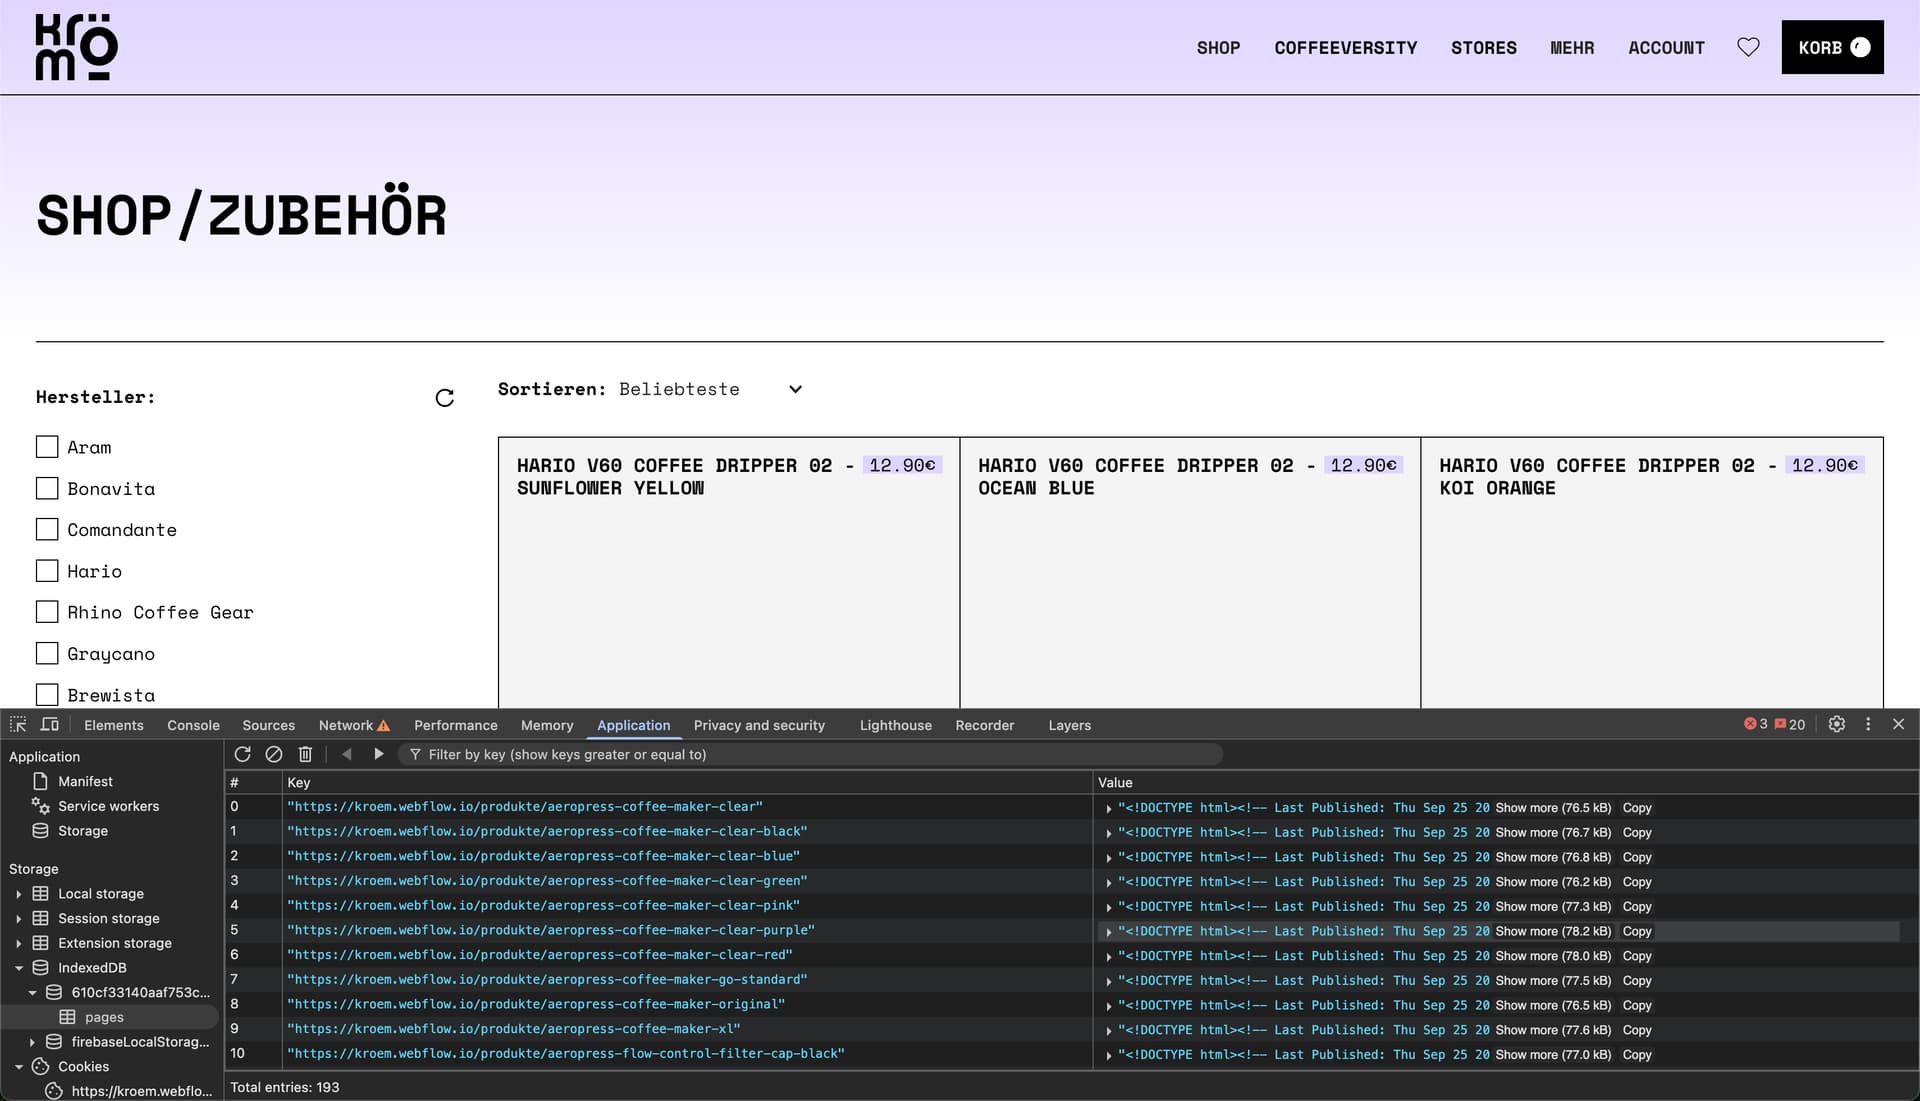Toggle the device toolbar icon
Viewport: 1920px width, 1101px height.
[x=49, y=724]
